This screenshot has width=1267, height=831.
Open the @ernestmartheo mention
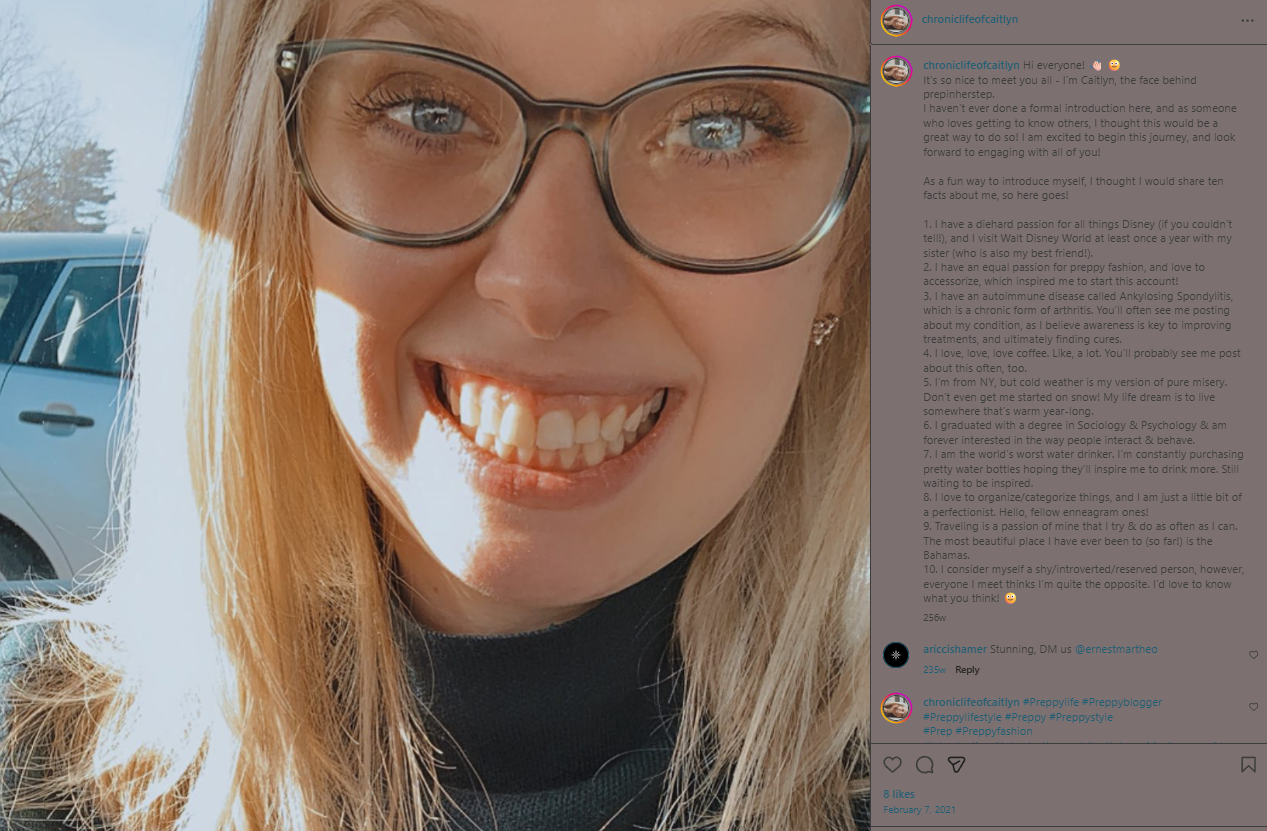[x=1116, y=650]
